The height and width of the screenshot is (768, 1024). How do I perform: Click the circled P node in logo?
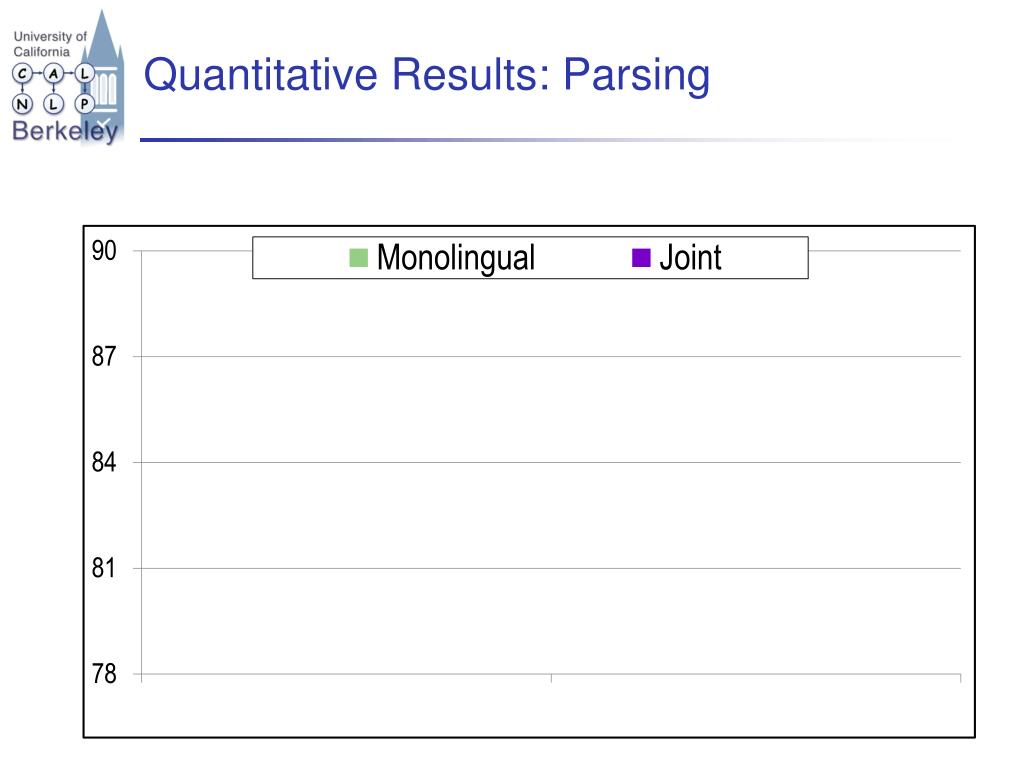pos(84,104)
